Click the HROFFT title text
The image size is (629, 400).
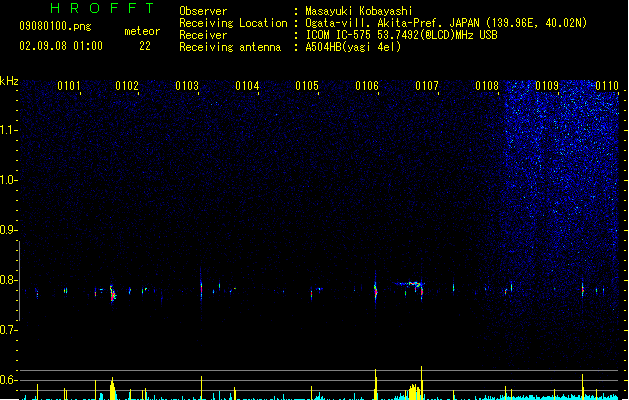103,8
